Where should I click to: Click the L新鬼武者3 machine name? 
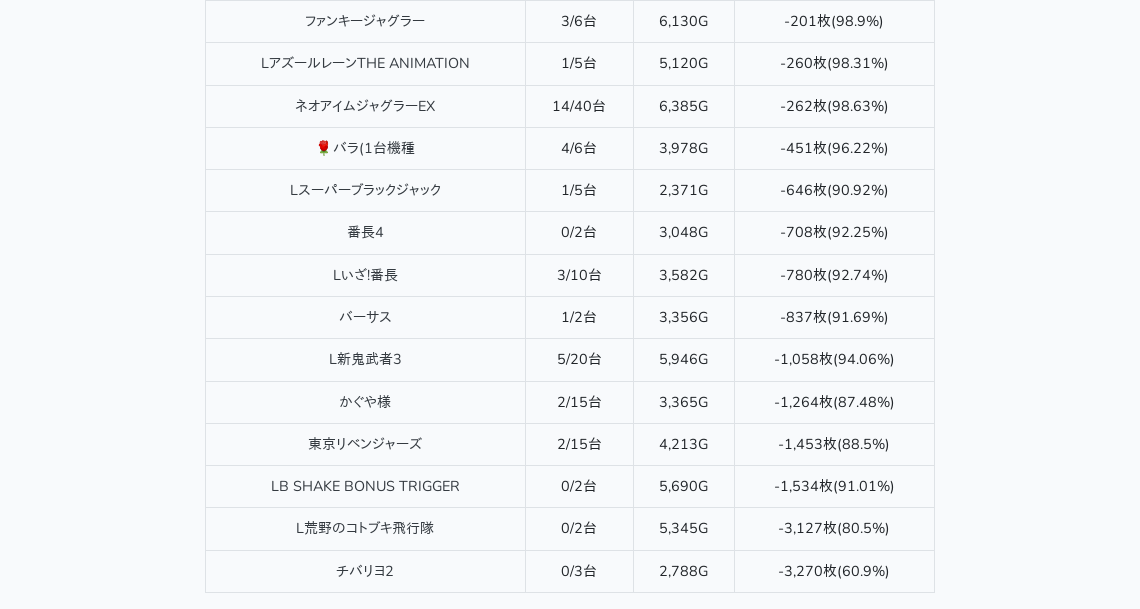[x=365, y=359]
